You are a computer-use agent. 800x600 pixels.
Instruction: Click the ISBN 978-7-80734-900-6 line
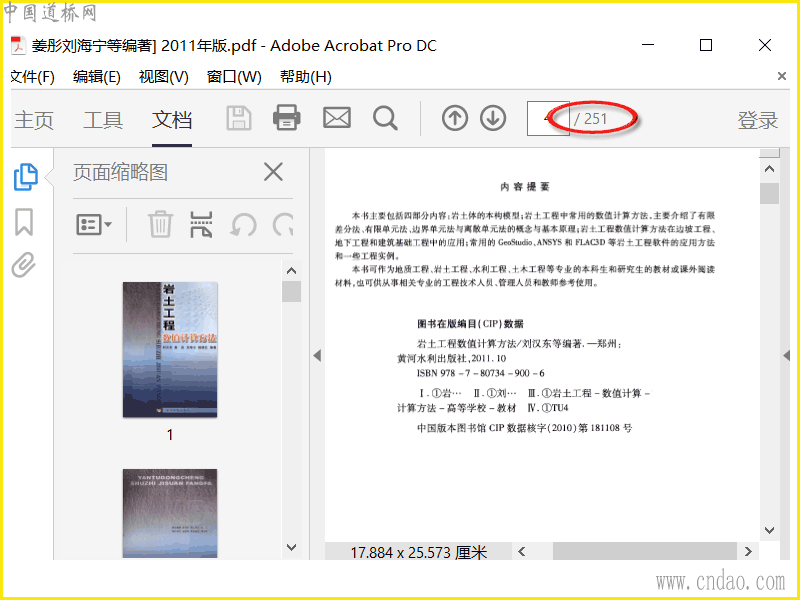point(480,373)
